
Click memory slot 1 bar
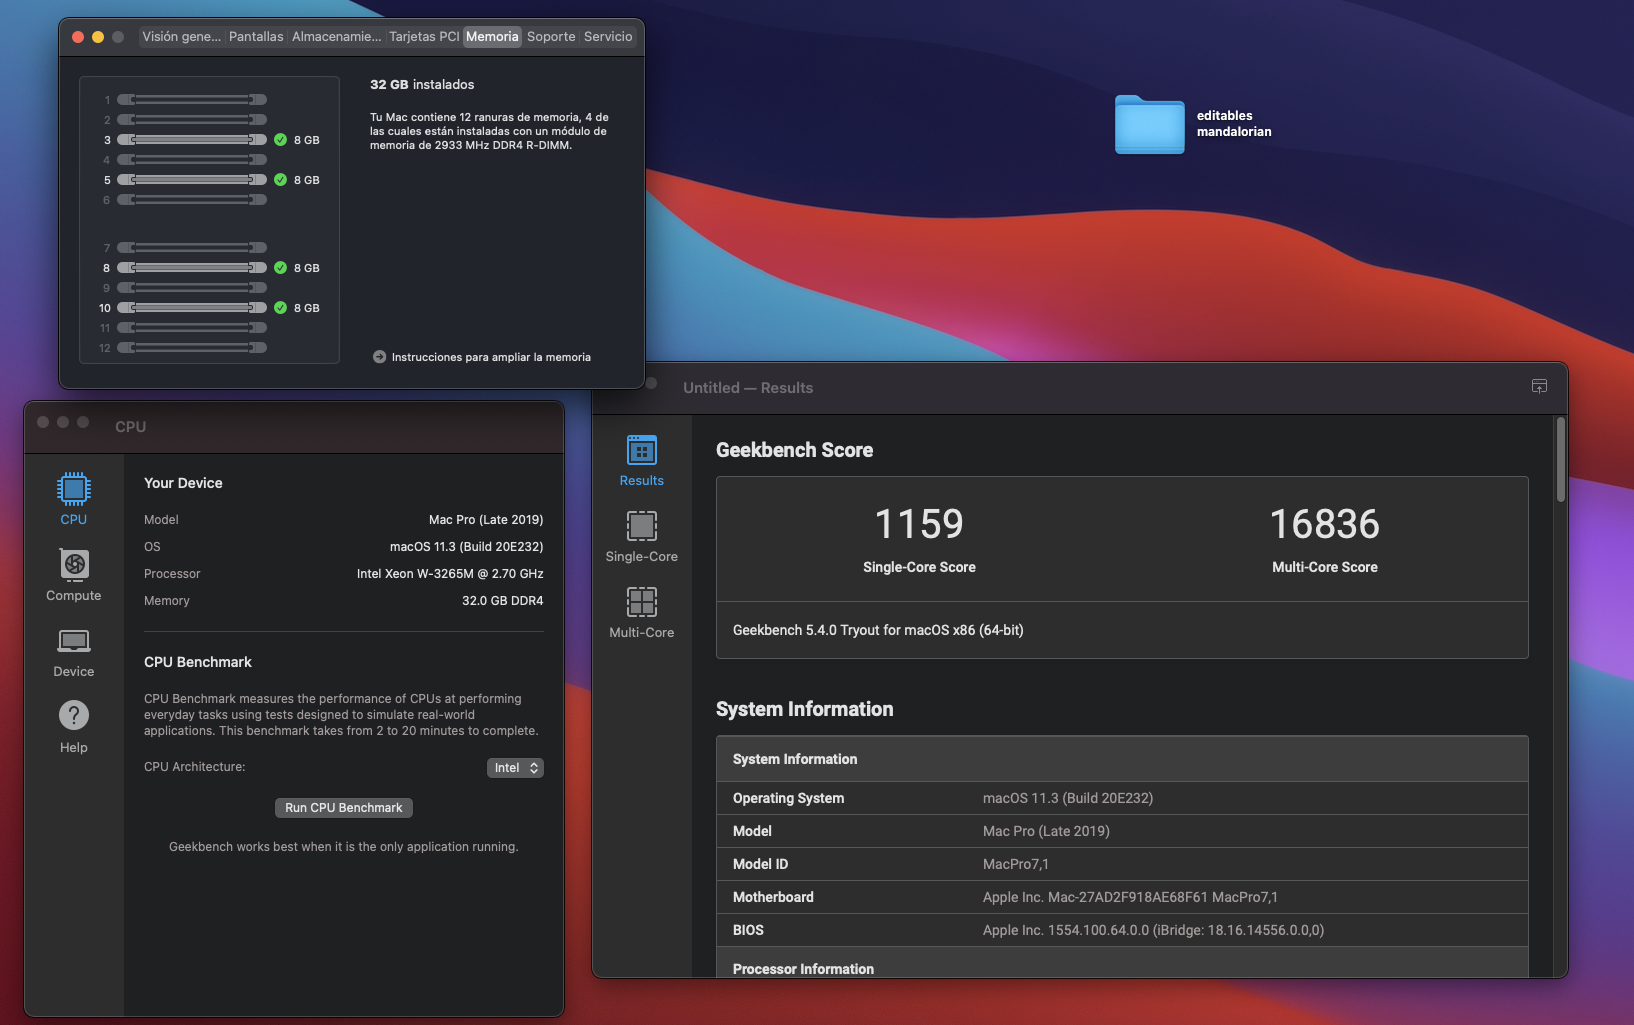point(192,100)
